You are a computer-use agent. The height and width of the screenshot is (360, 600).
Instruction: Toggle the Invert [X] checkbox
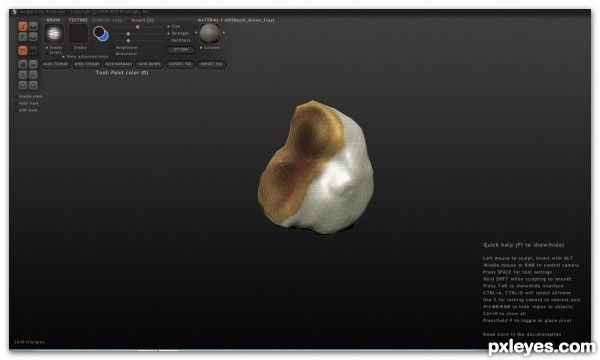[x=129, y=21]
